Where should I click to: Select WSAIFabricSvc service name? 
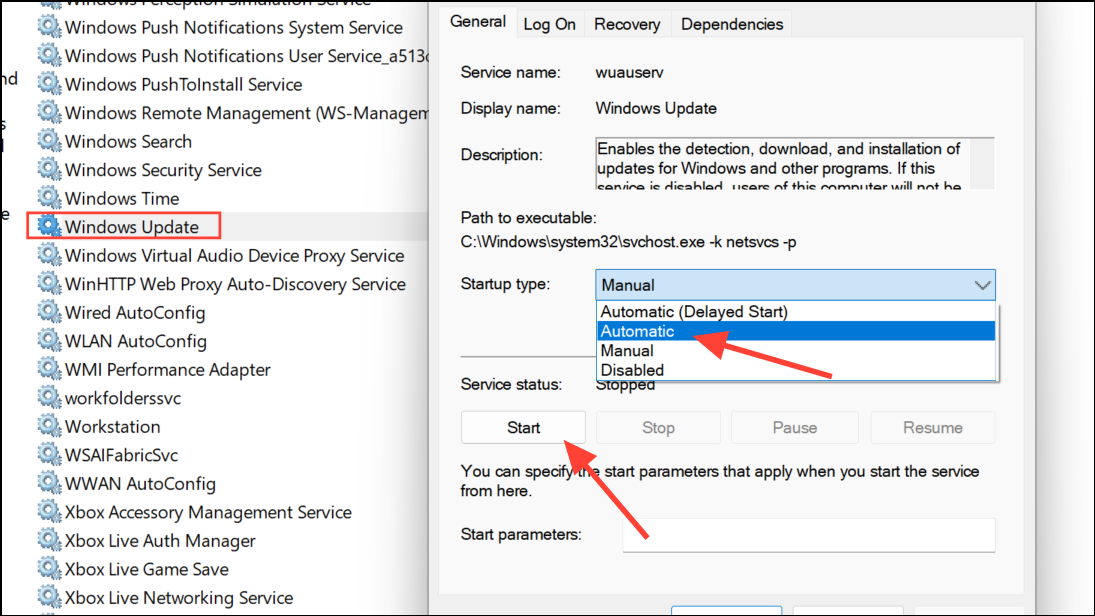[x=122, y=455]
